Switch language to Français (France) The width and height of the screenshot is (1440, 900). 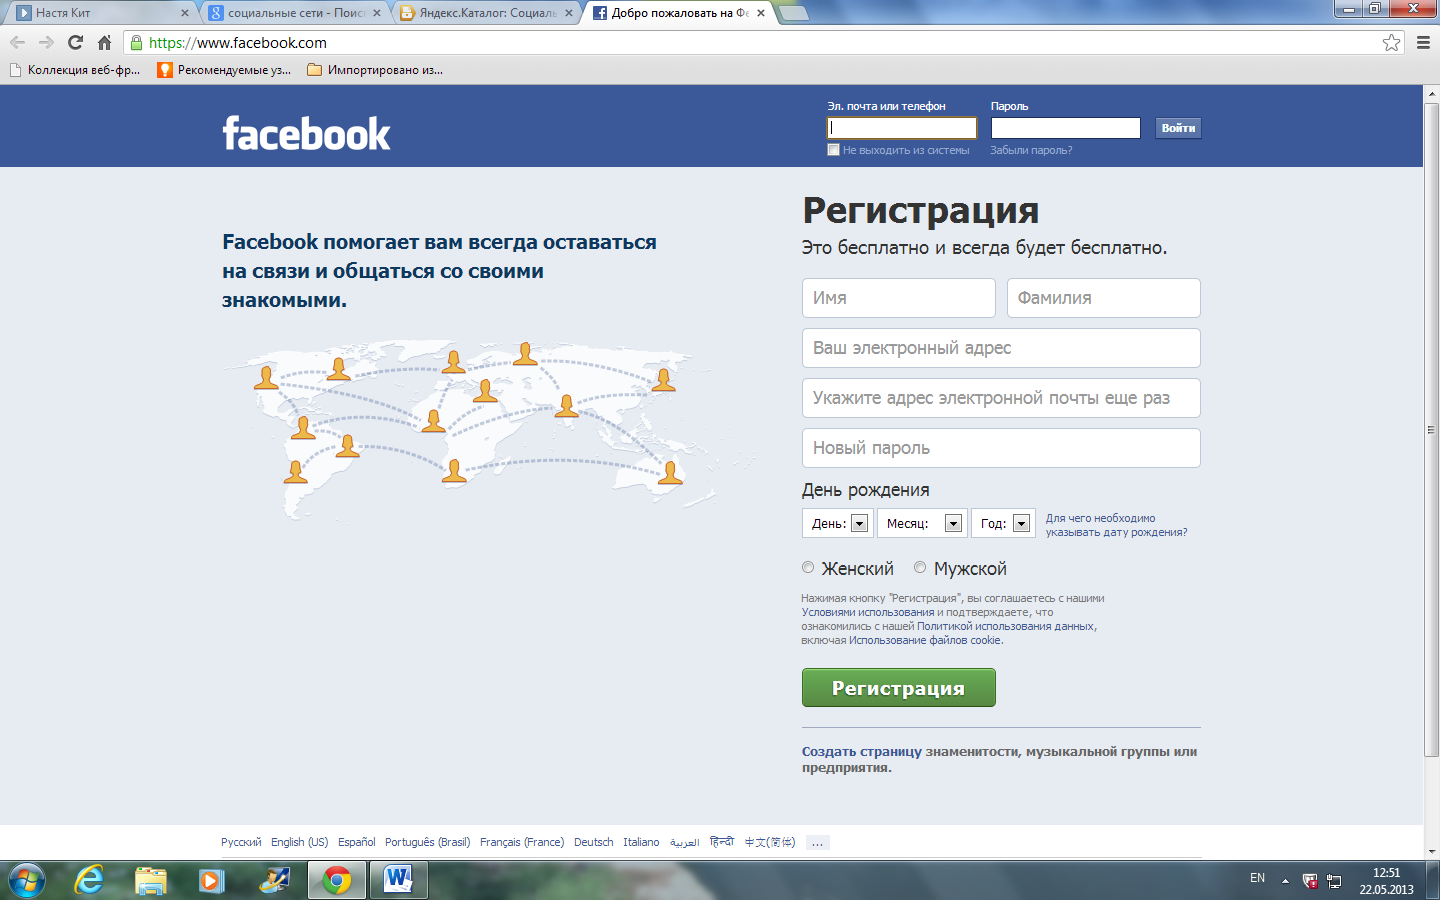click(x=522, y=842)
